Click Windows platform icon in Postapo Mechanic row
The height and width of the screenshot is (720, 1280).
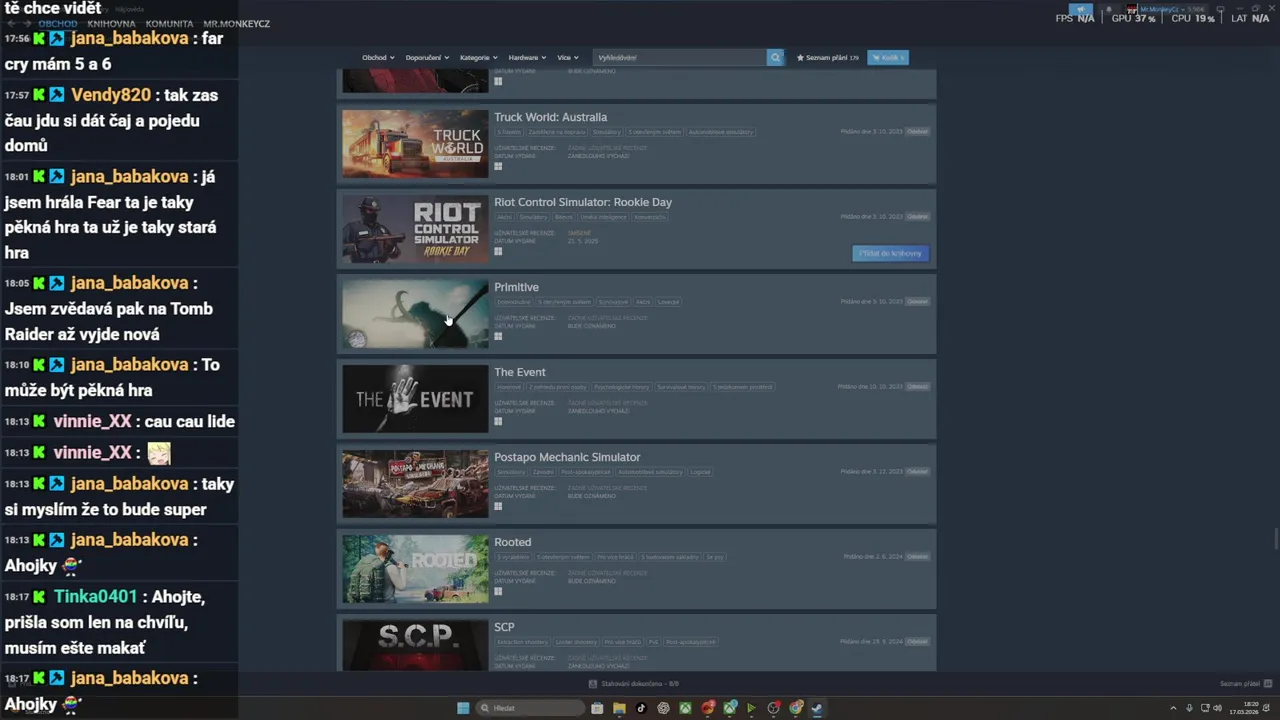click(x=498, y=507)
